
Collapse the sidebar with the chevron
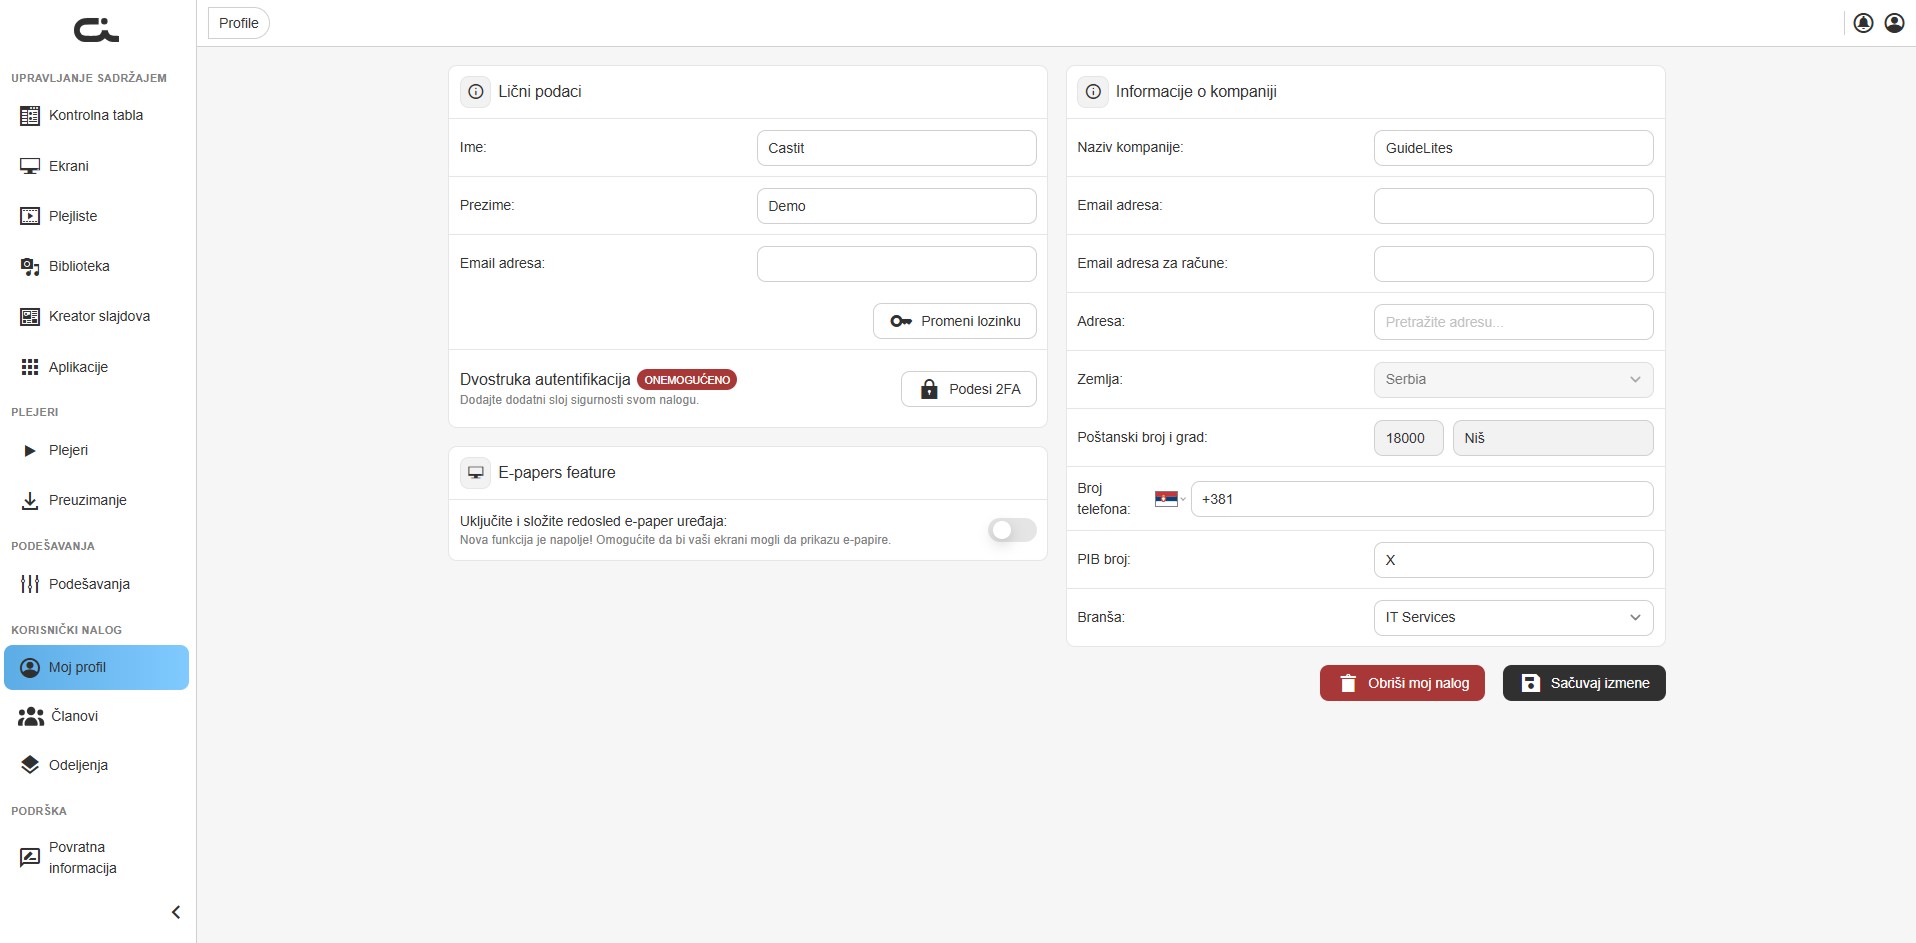[x=176, y=912]
